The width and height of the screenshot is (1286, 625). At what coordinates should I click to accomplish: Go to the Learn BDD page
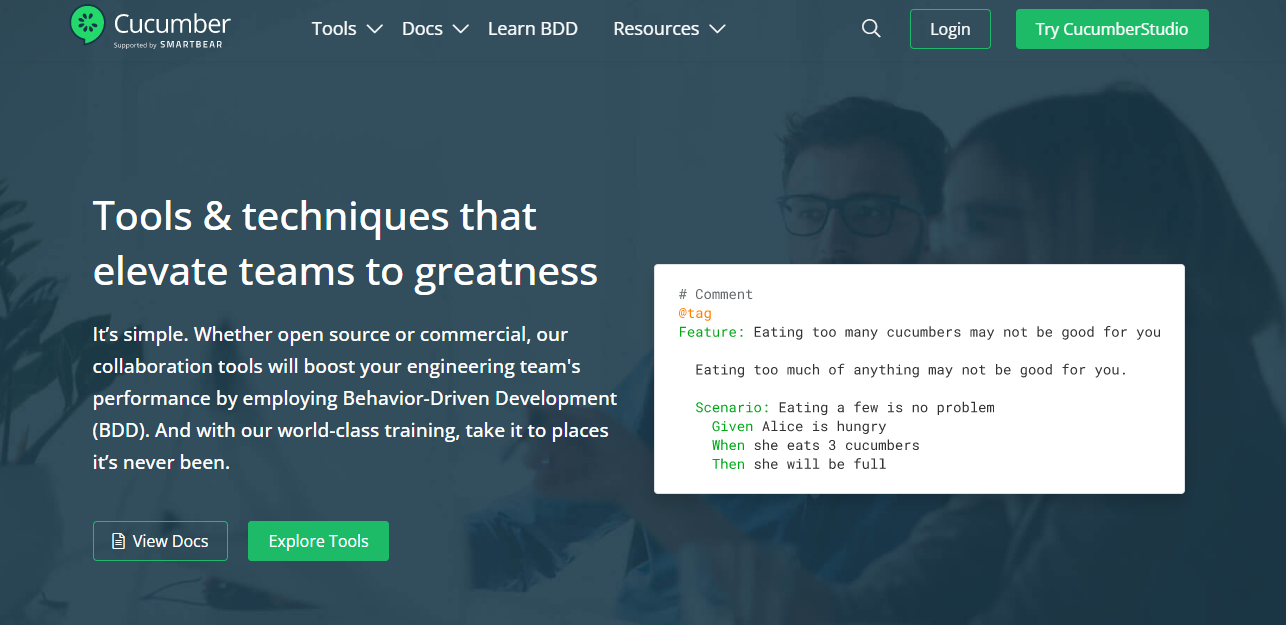(532, 29)
